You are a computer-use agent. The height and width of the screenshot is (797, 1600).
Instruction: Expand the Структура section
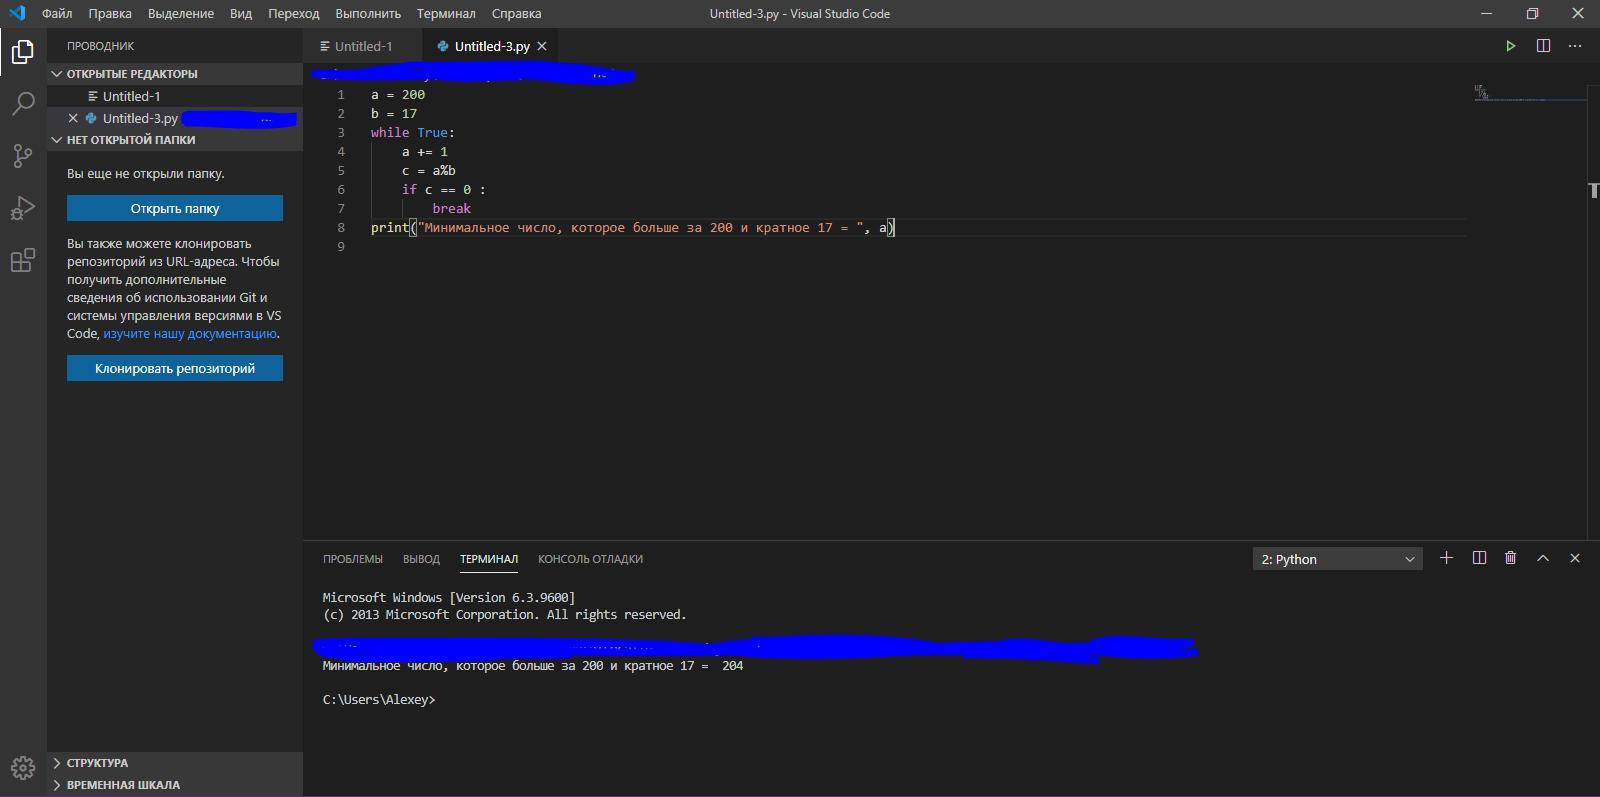(x=97, y=763)
